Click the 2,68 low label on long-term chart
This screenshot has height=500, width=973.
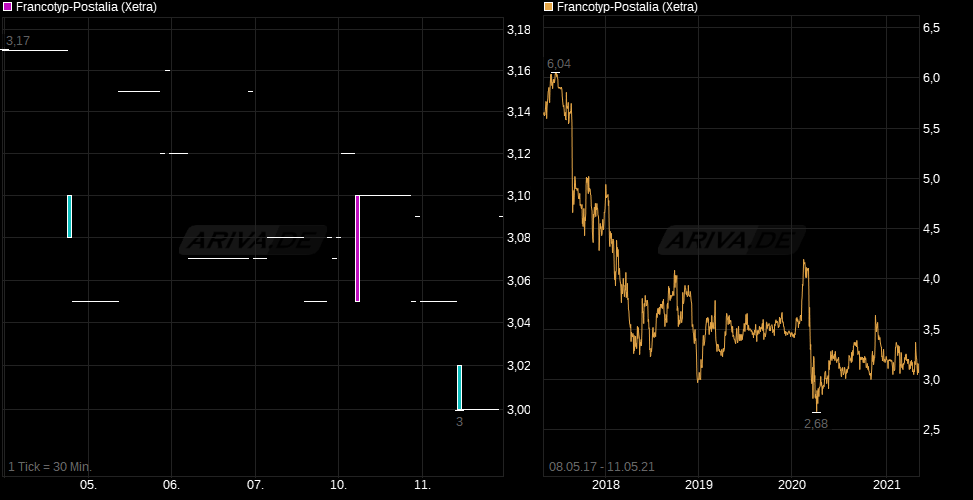click(816, 423)
